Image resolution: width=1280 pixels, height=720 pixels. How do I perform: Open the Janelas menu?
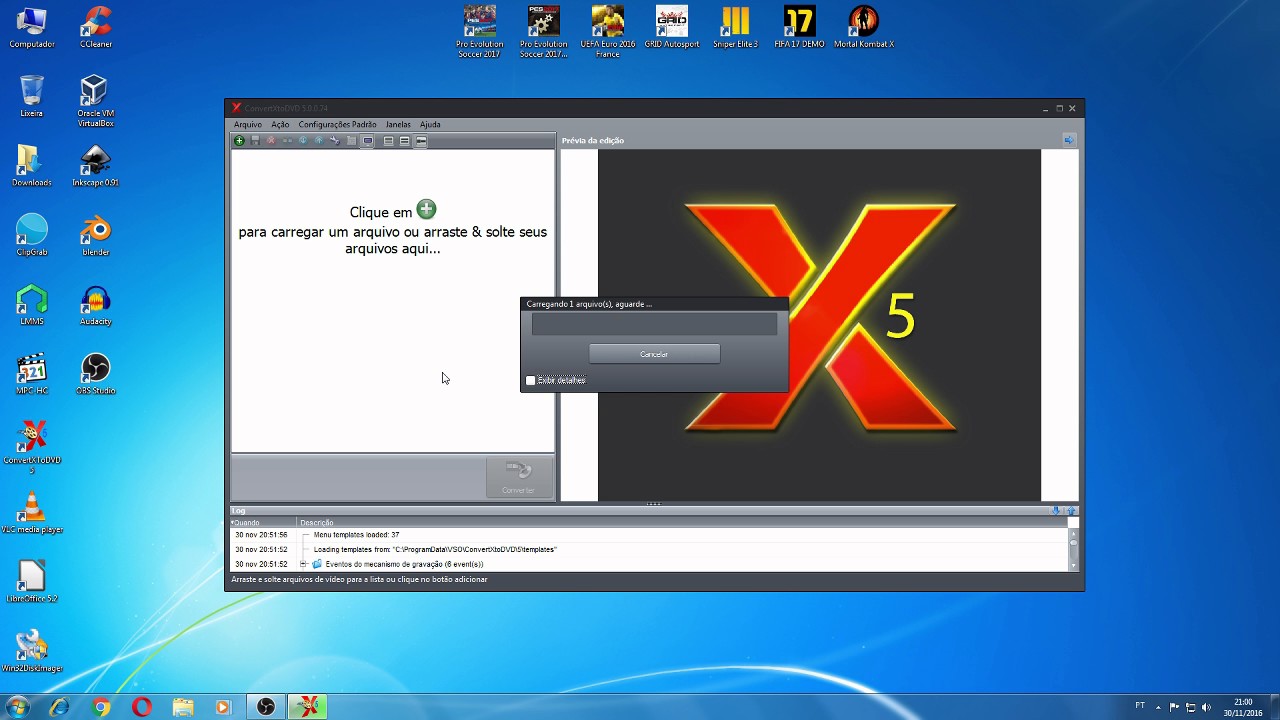[398, 124]
